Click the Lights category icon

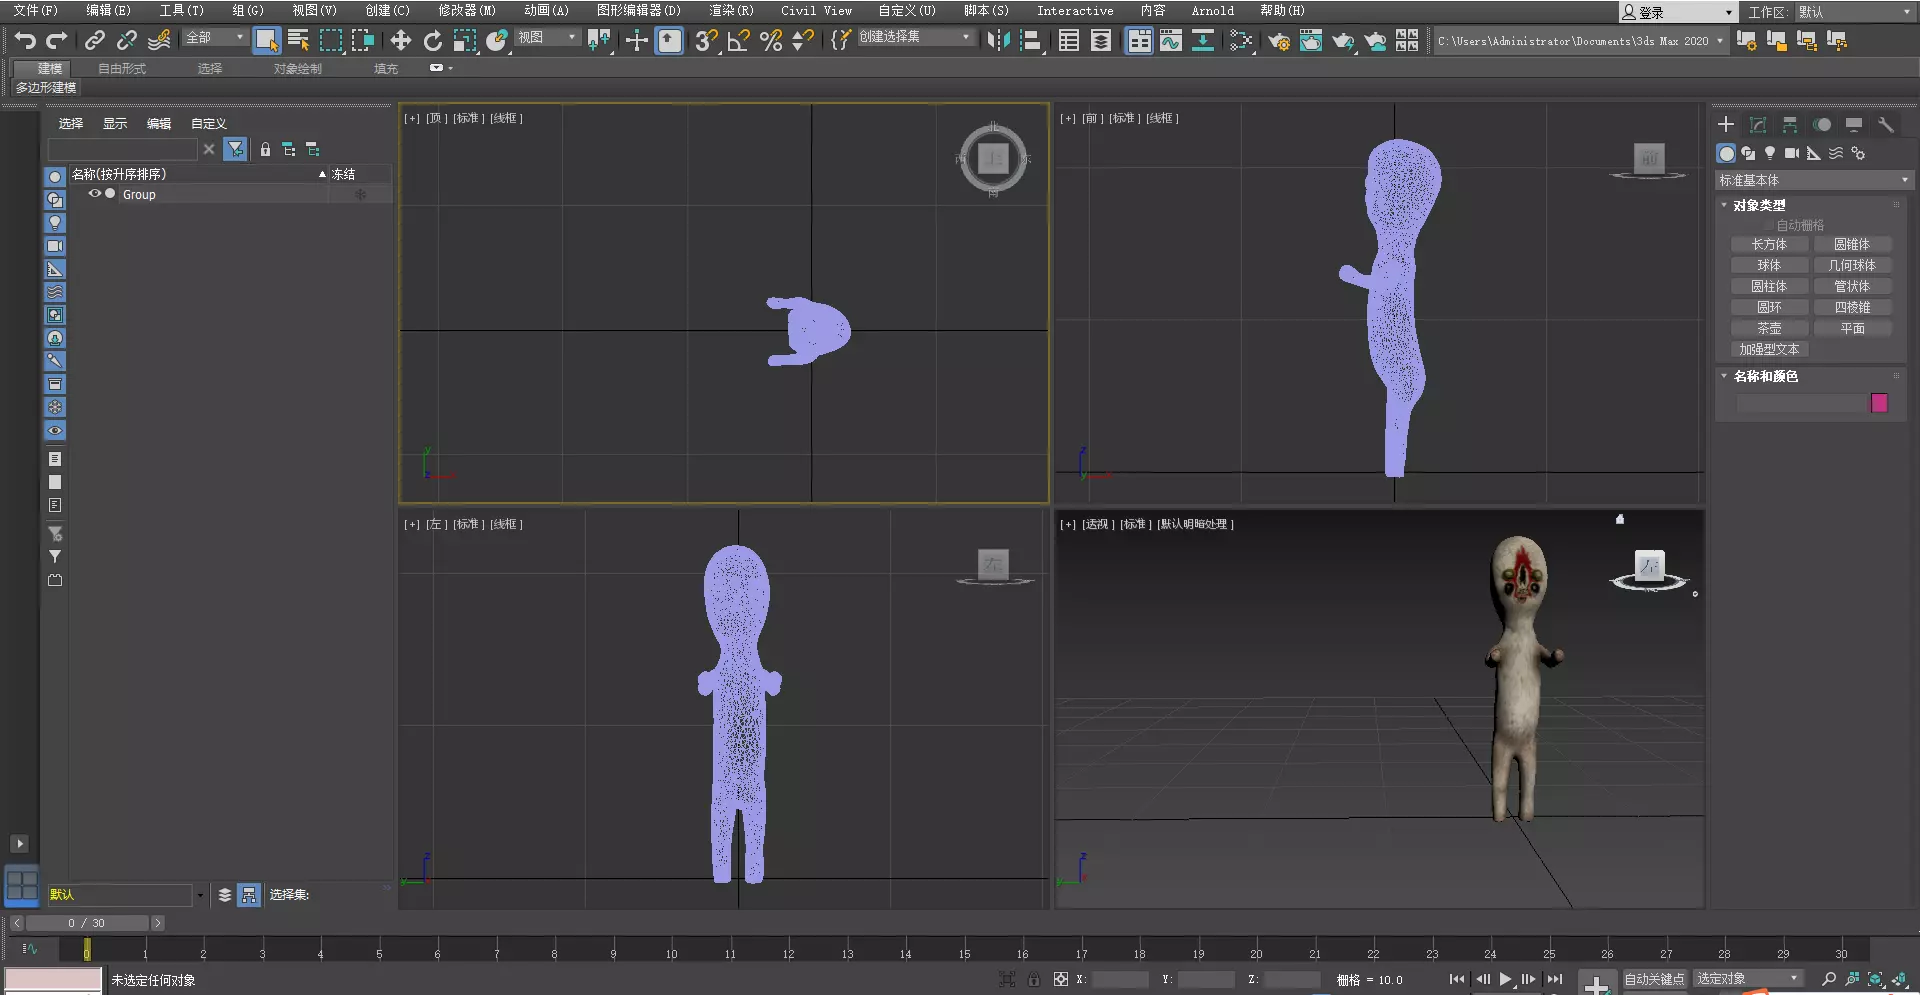[x=1770, y=153]
